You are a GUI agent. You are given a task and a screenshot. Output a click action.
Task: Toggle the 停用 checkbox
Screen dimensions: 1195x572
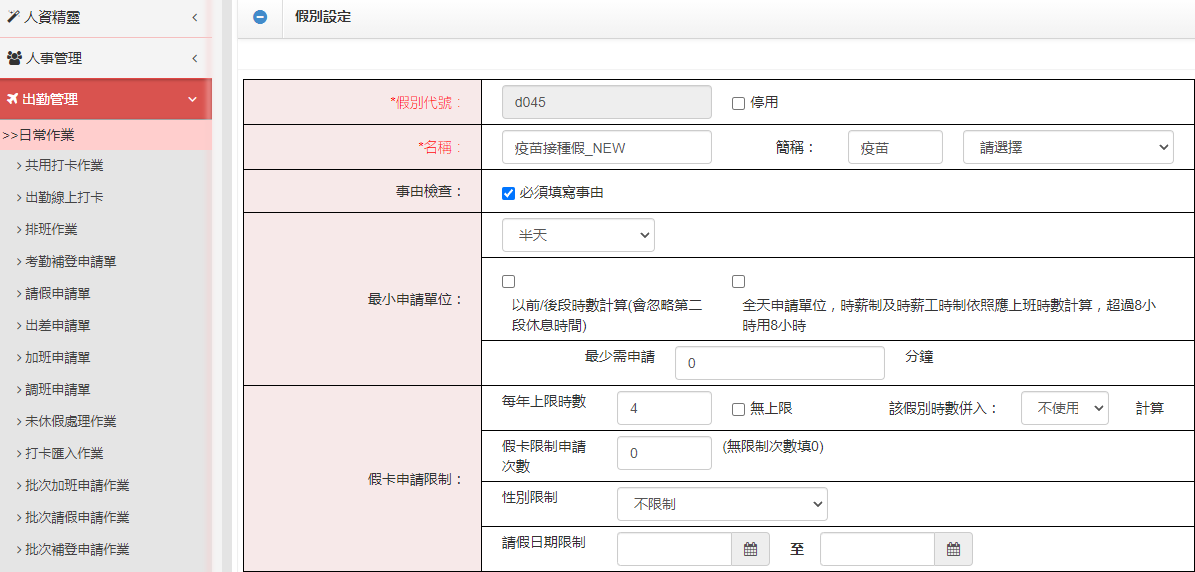738,103
